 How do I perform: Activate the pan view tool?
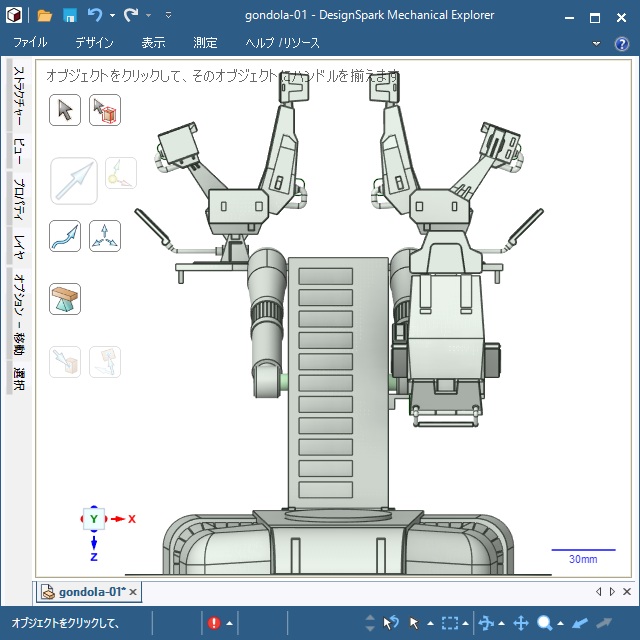tap(521, 623)
